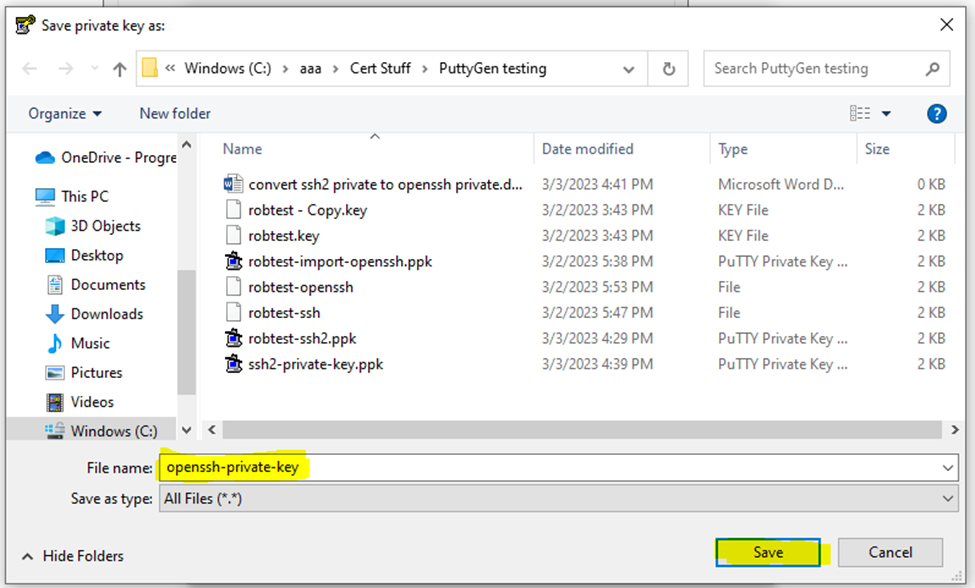Select Music folder in sidebar
Screen dimensions: 975x588
pyautogui.click(x=90, y=343)
